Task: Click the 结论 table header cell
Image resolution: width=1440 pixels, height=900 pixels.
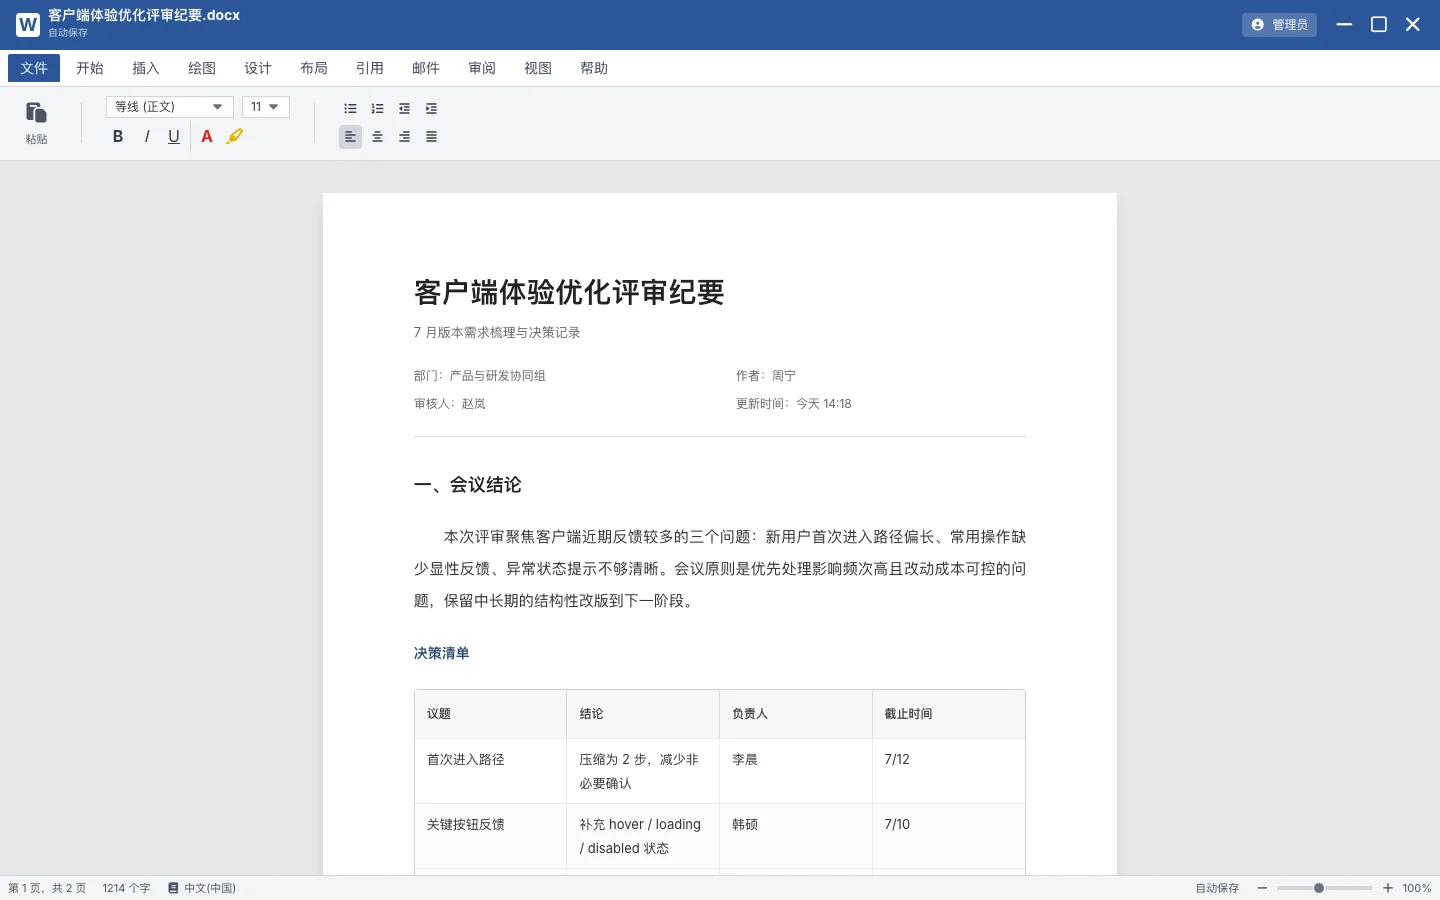Action: point(643,714)
